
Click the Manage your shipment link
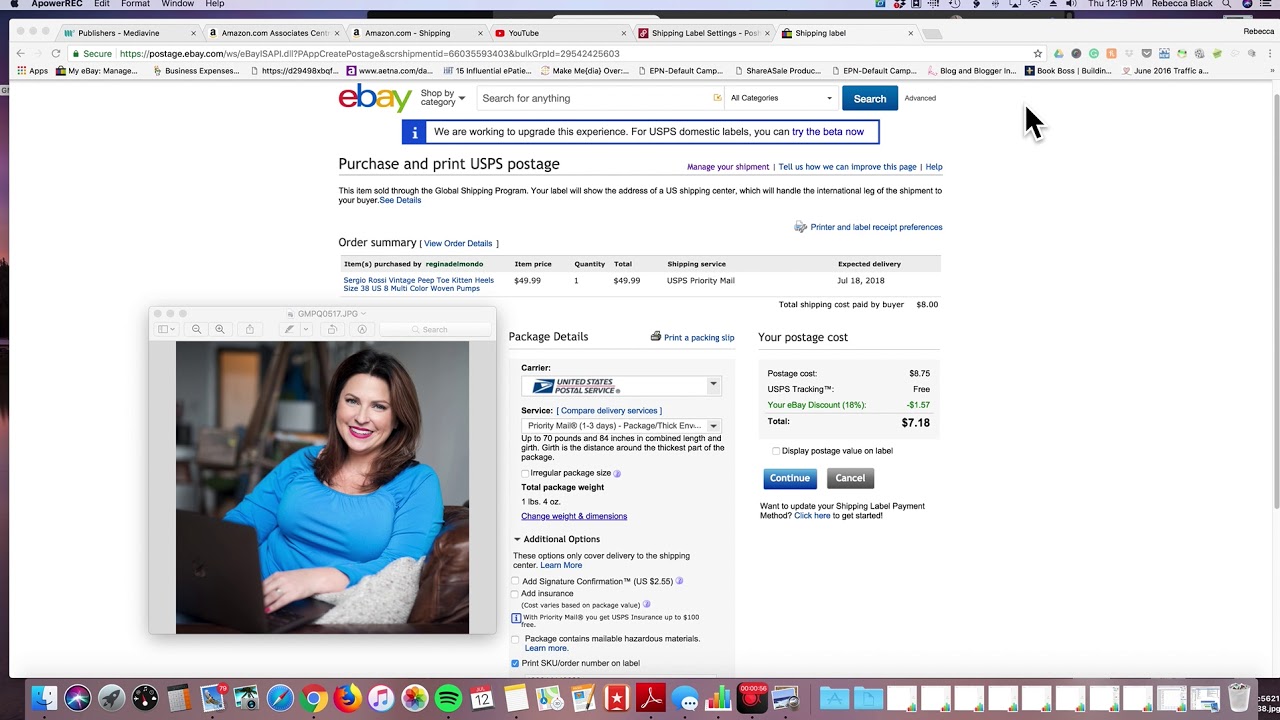pyautogui.click(x=728, y=167)
